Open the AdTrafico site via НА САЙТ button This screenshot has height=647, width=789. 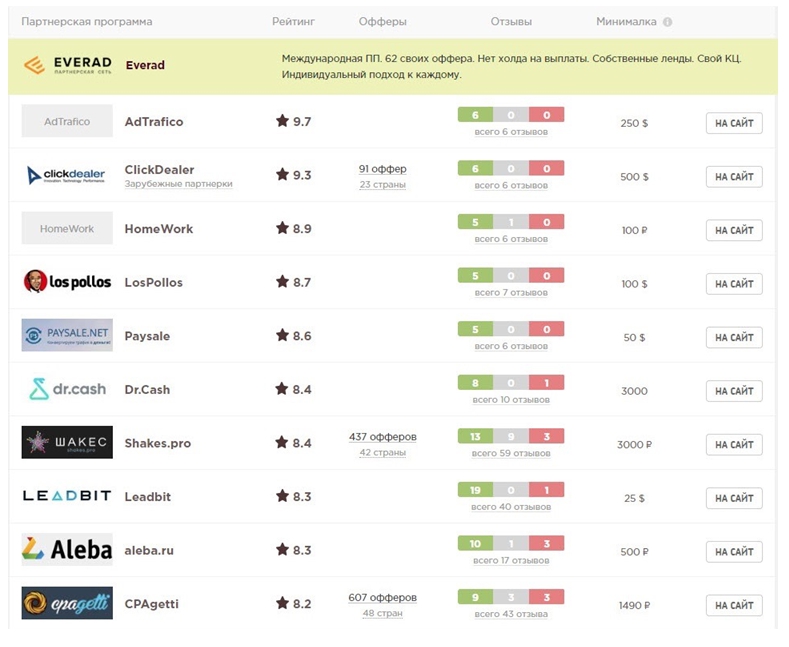click(x=734, y=123)
